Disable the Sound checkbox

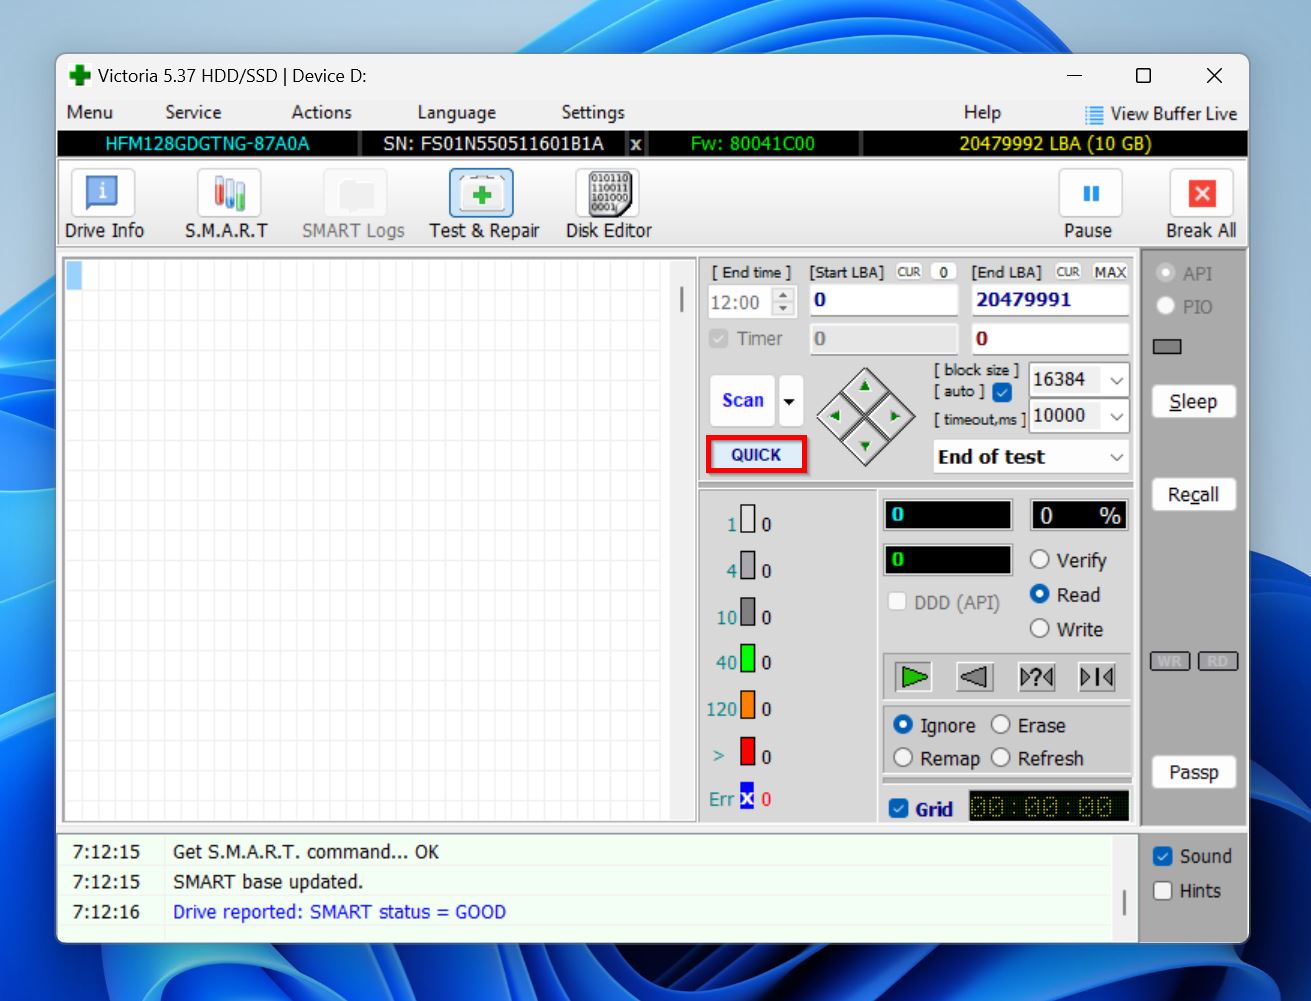pos(1162,856)
